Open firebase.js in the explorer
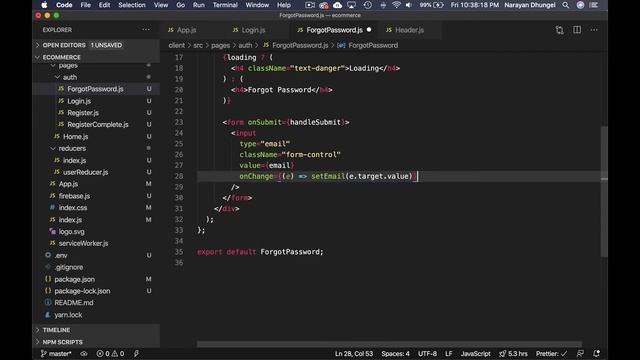This screenshot has height=360, width=640. [x=74, y=196]
